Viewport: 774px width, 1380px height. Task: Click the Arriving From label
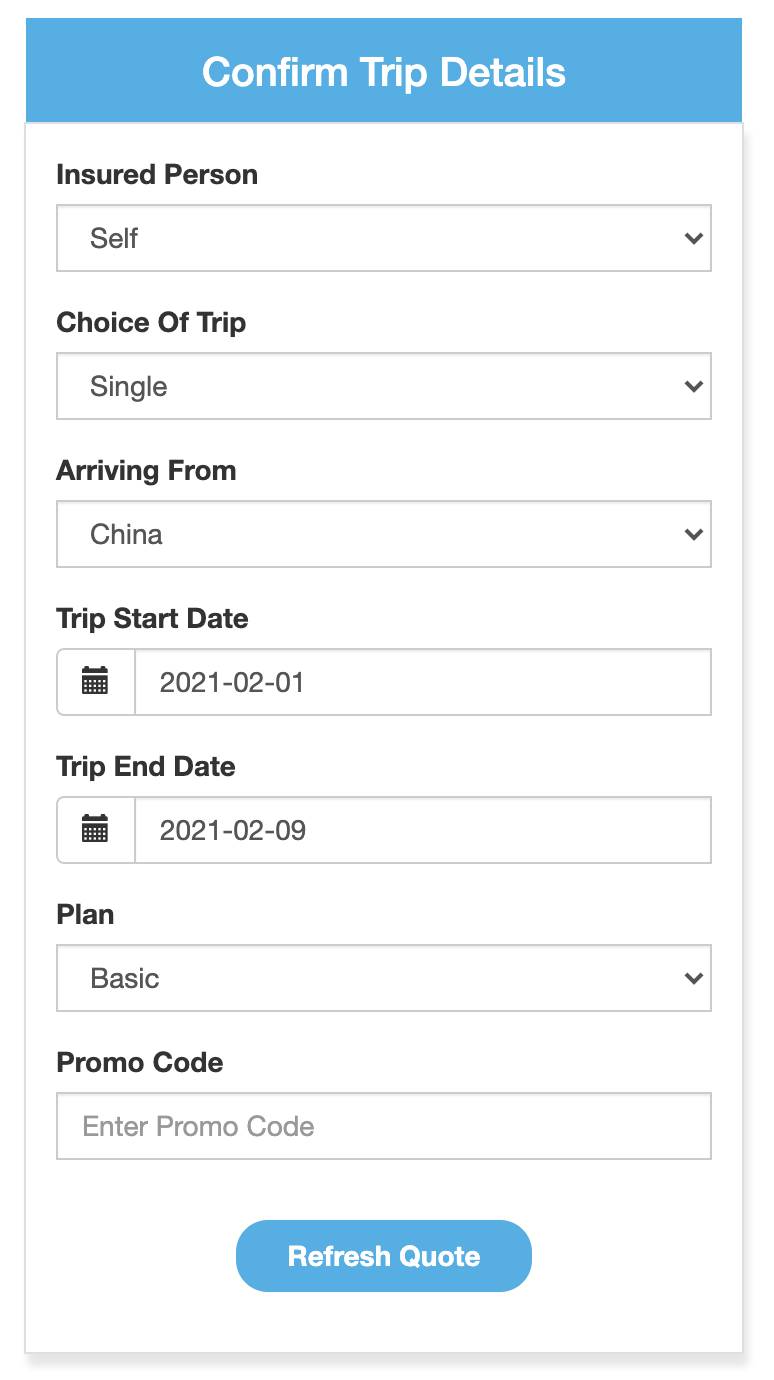pos(146,471)
